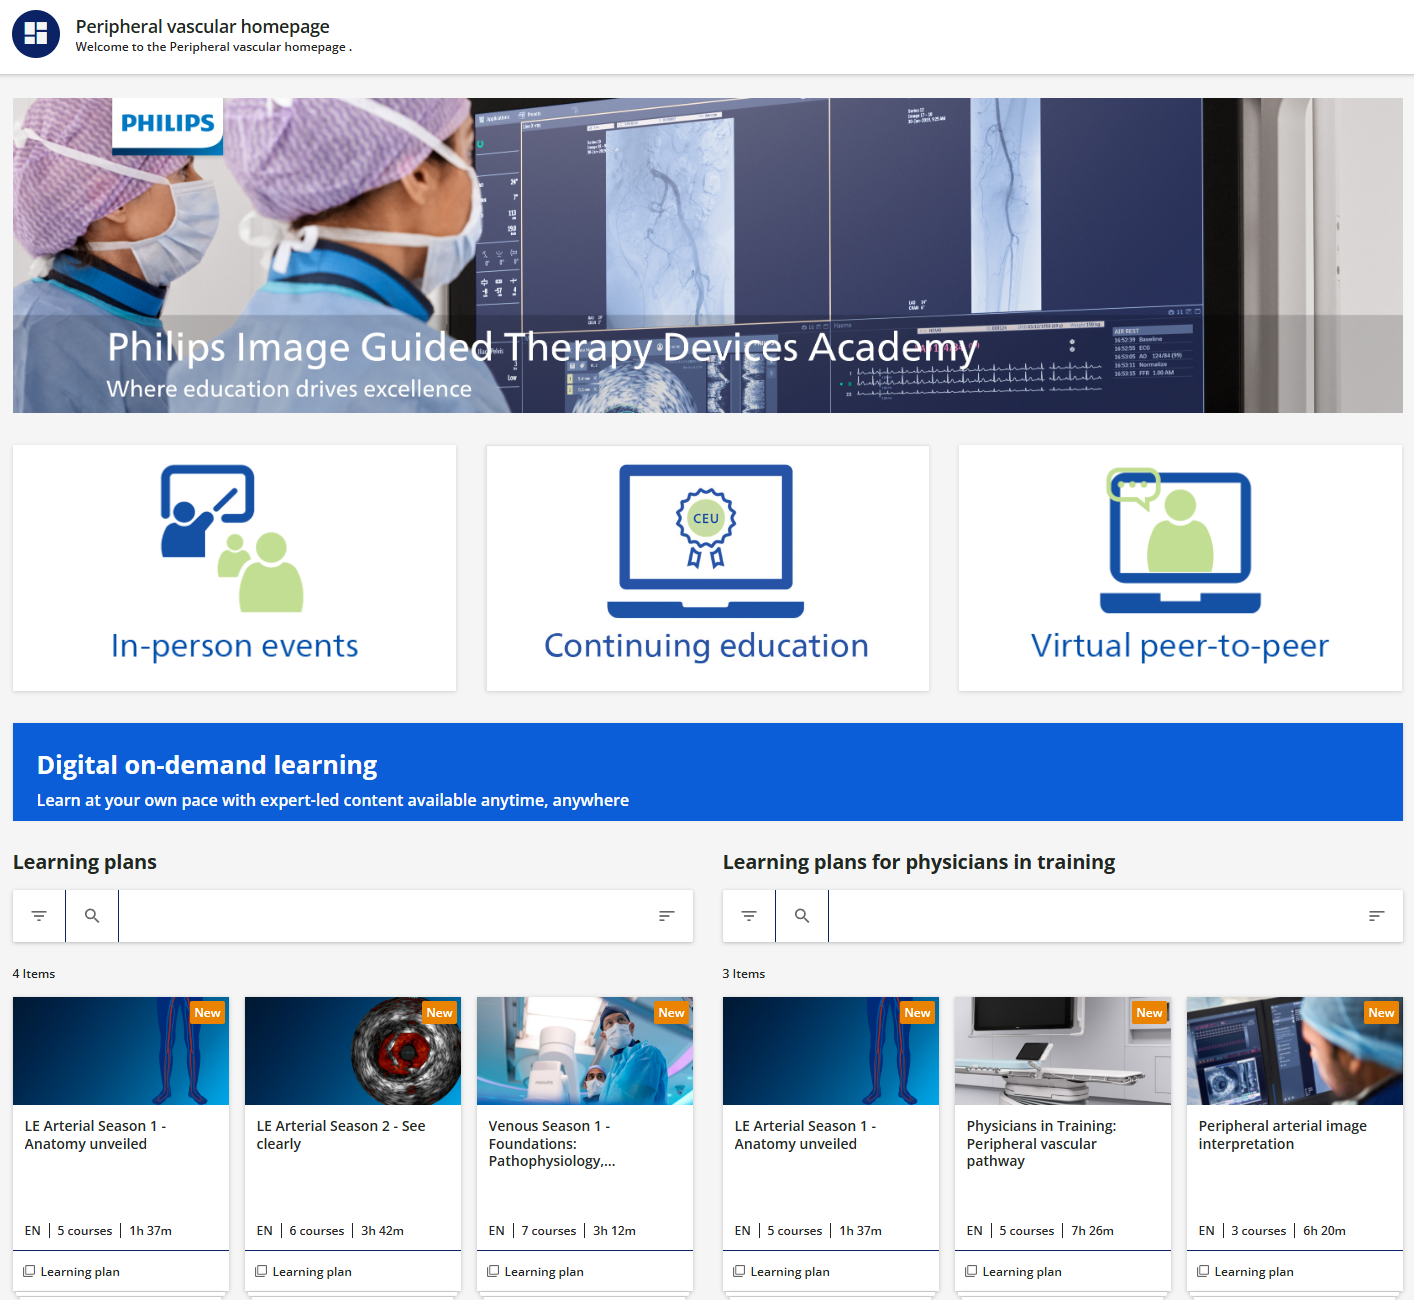
Task: Open filter icon in physicians in training toolbar
Action: [749, 916]
